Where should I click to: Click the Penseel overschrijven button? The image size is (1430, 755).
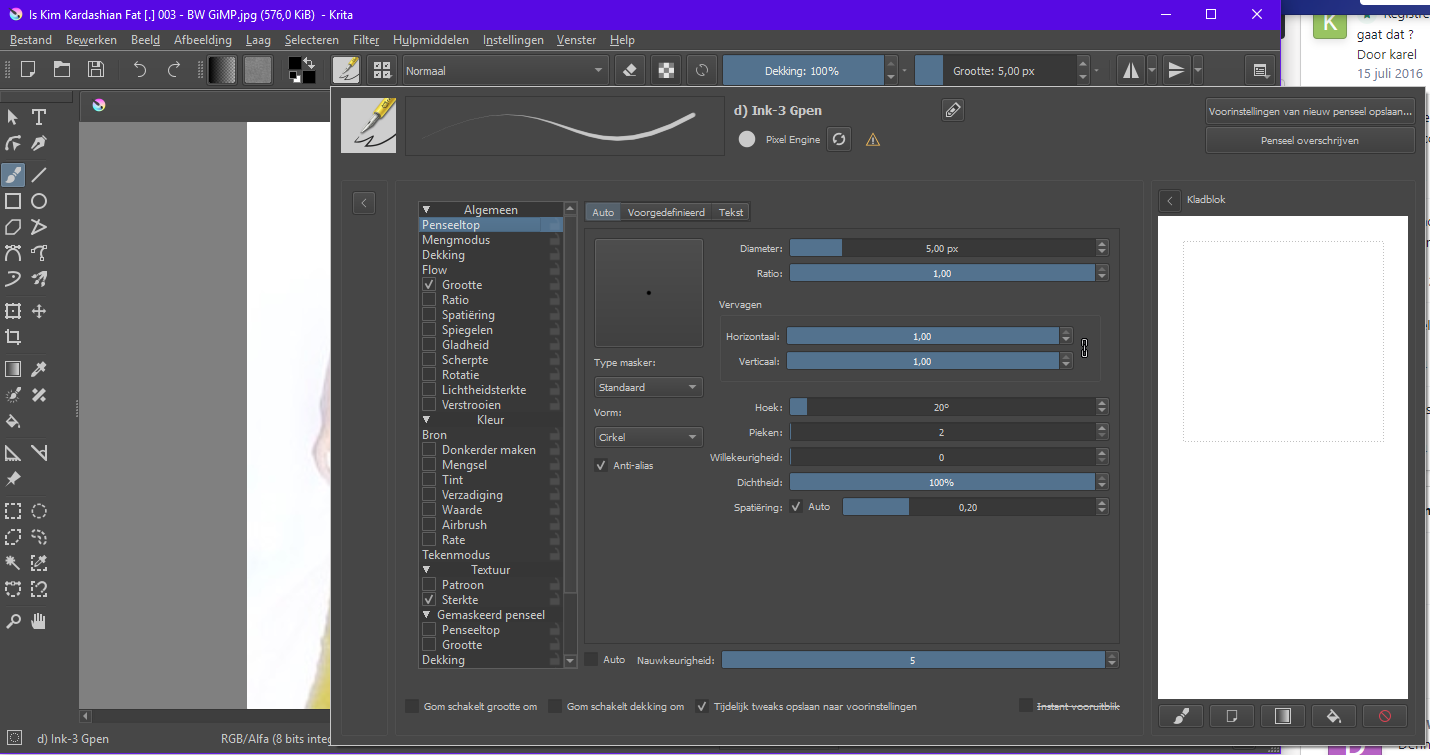point(1309,141)
